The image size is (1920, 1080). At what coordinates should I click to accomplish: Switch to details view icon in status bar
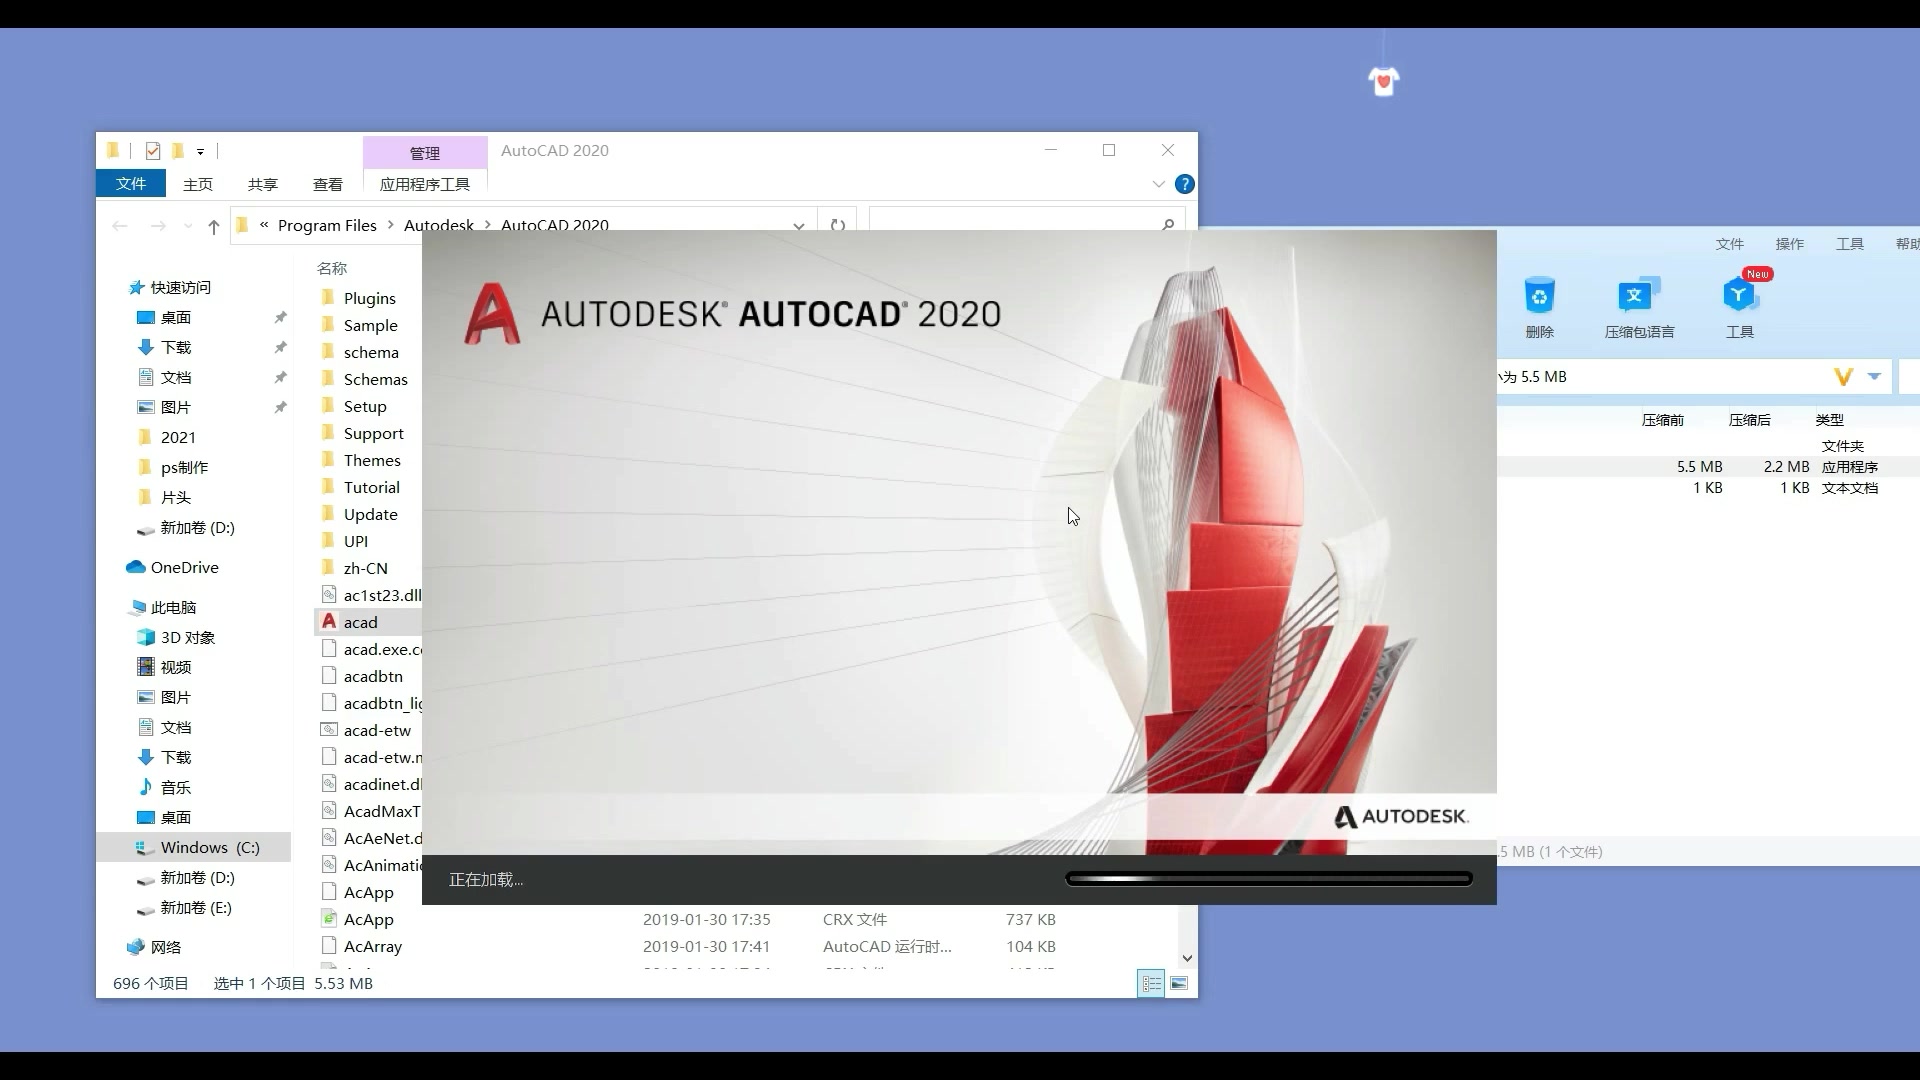[1151, 984]
